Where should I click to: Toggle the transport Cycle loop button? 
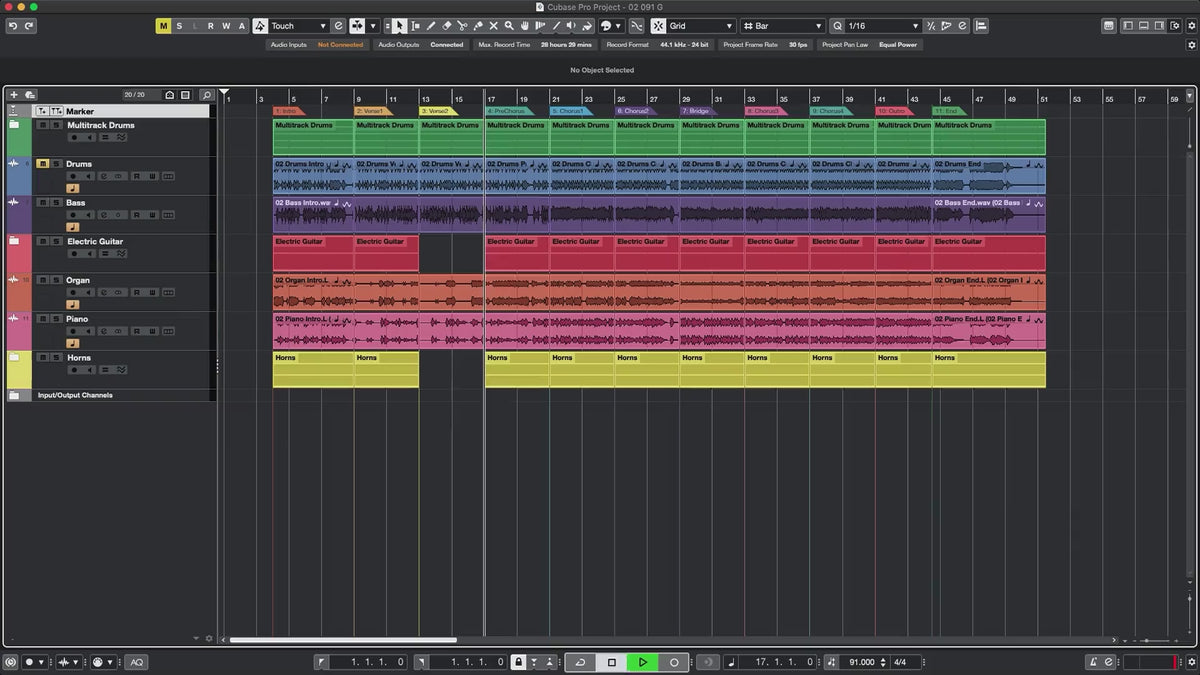[580, 662]
